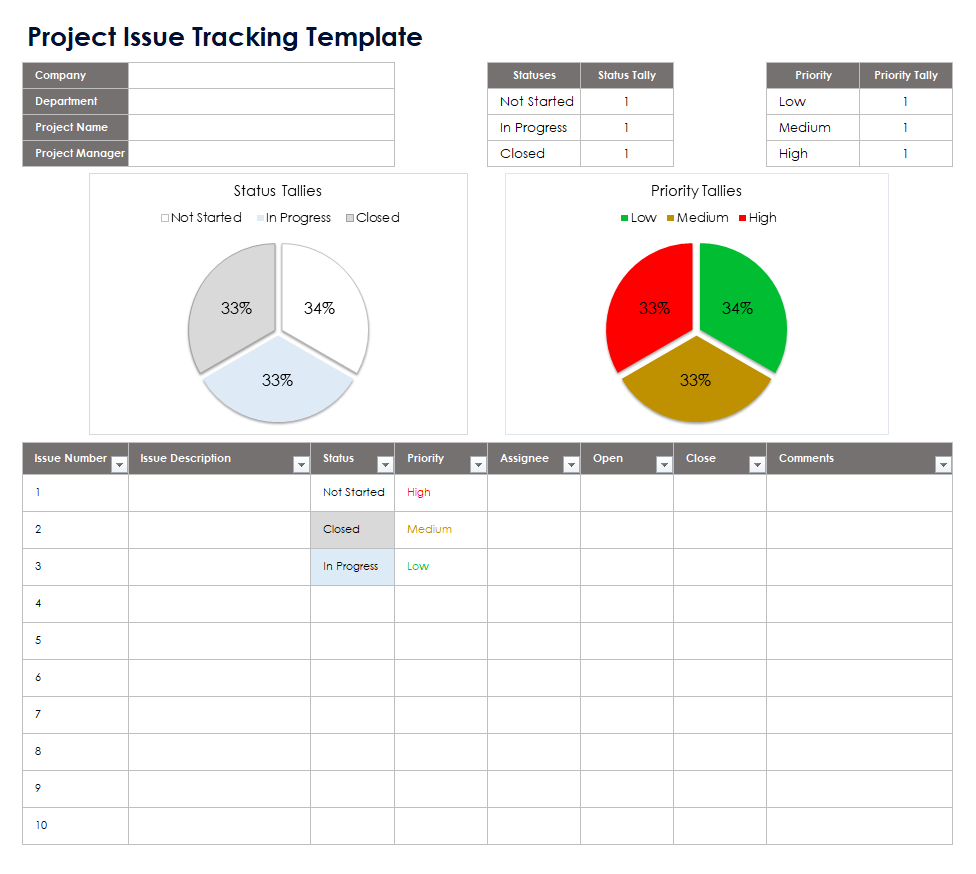Select the Project Manager input cell

point(261,154)
